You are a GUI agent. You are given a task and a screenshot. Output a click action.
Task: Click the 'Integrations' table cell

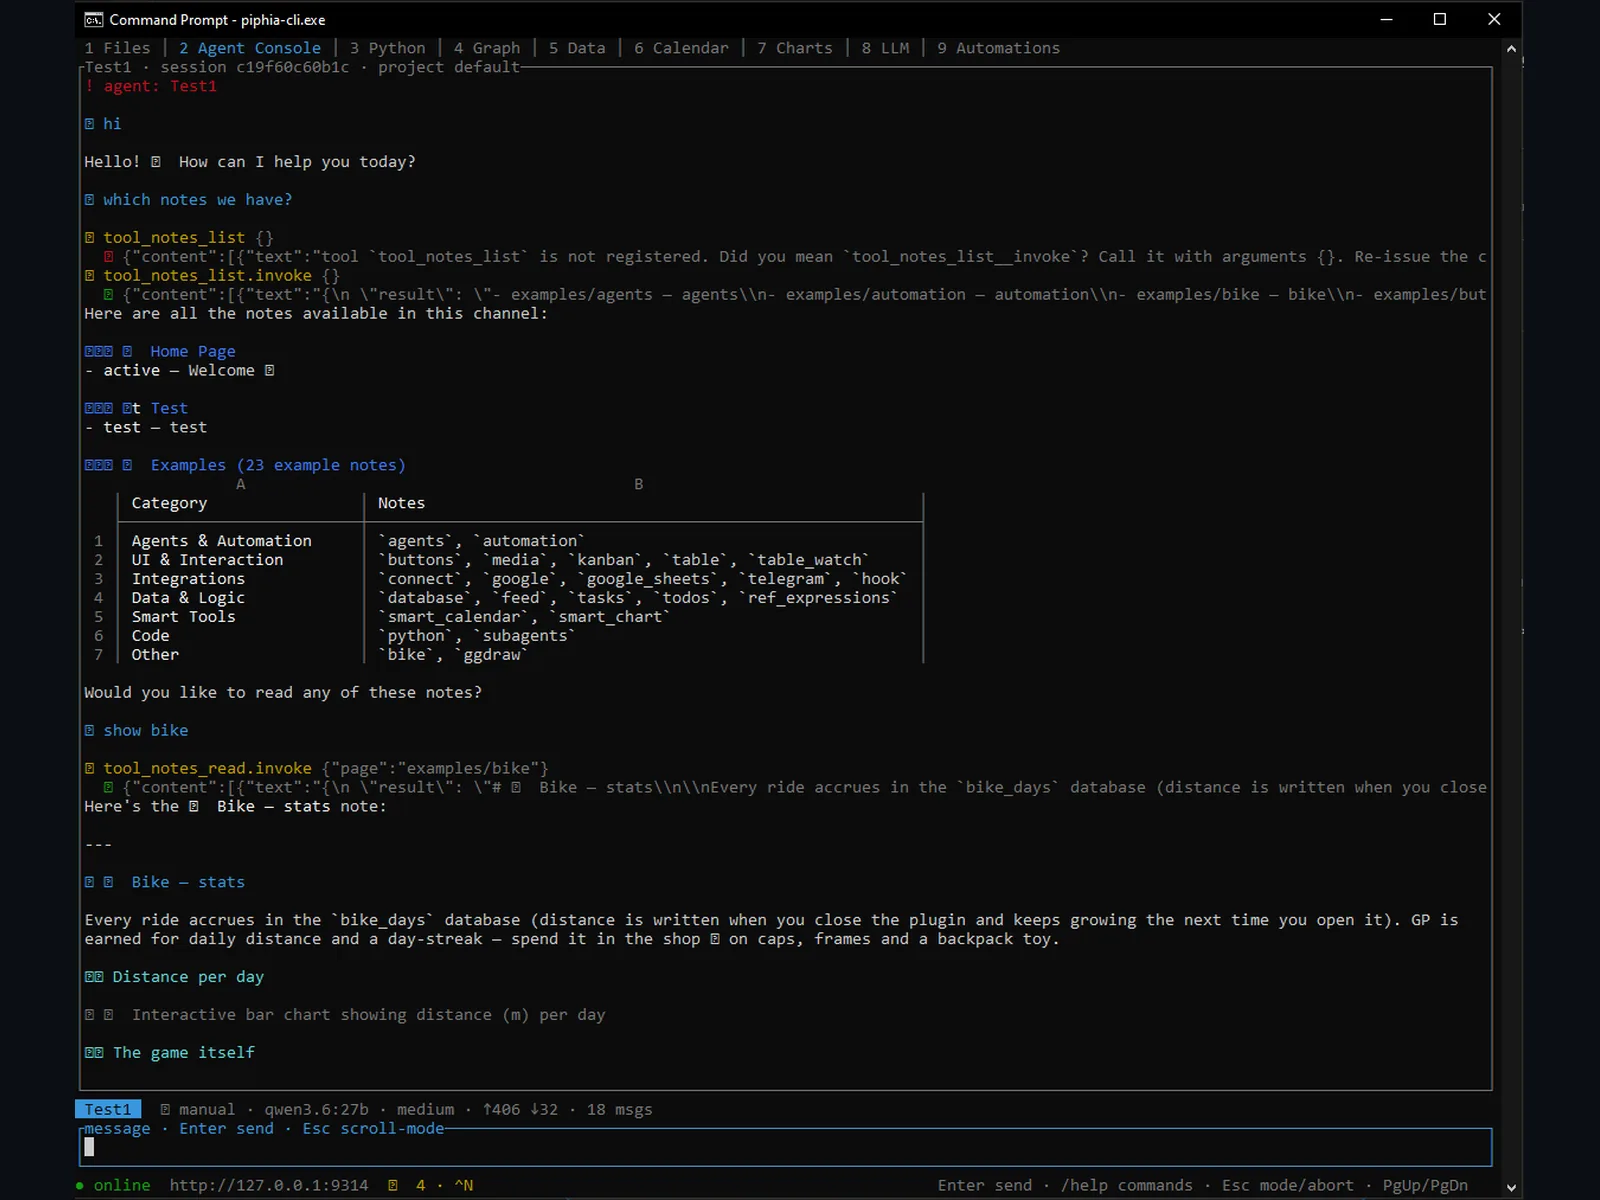click(188, 579)
